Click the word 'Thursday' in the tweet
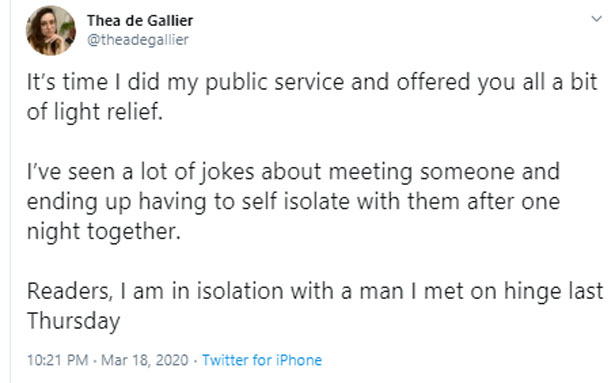 [x=73, y=321]
